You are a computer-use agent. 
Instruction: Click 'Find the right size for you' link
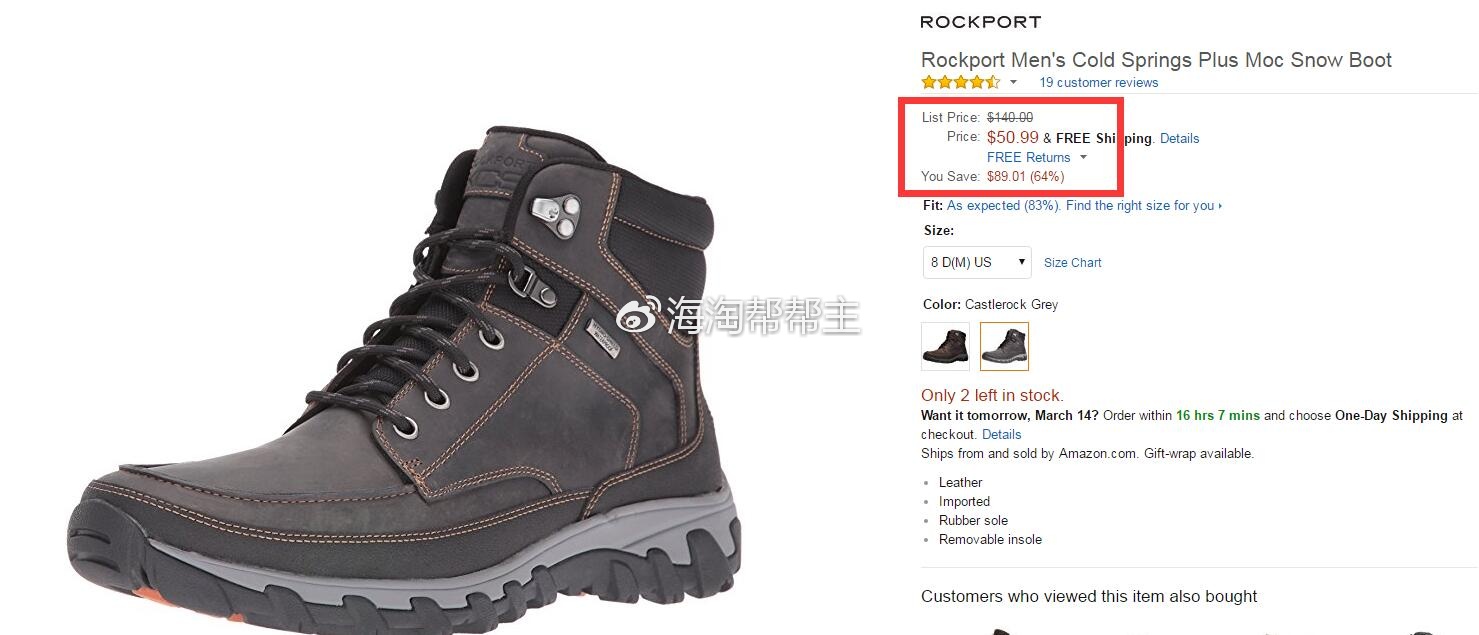(x=1140, y=206)
